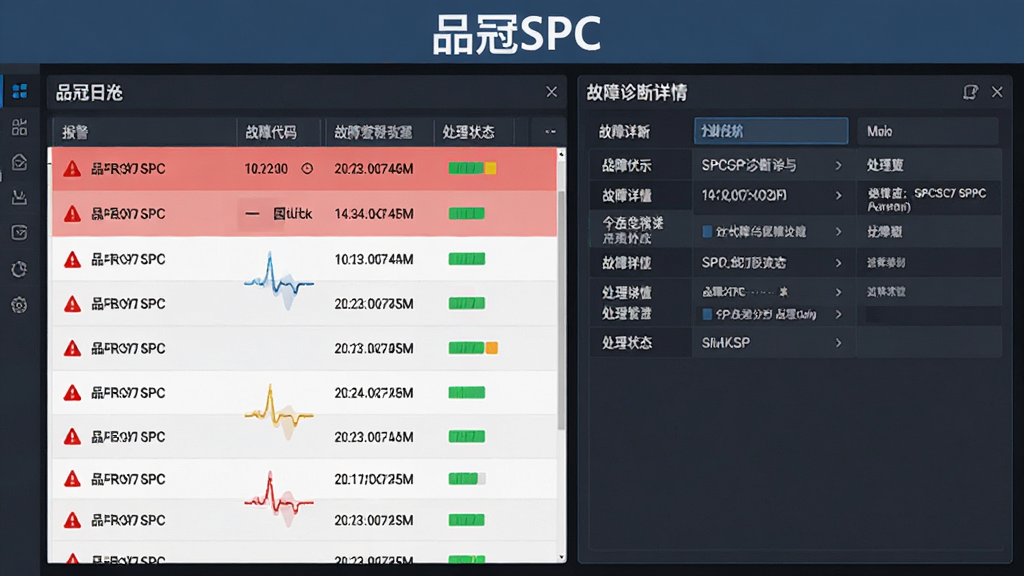Click the warning triangle in the 20:17 row

[72, 479]
